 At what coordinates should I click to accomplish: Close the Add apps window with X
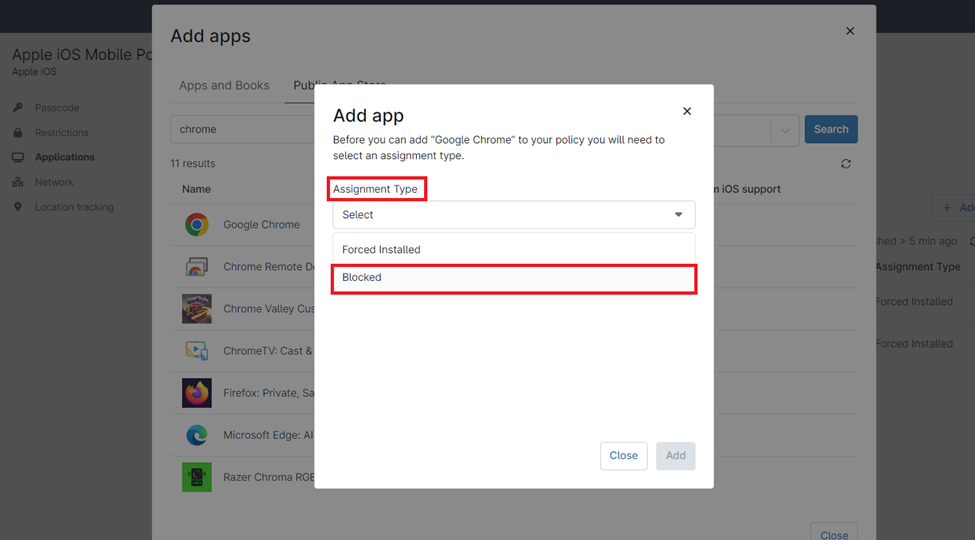pos(850,31)
